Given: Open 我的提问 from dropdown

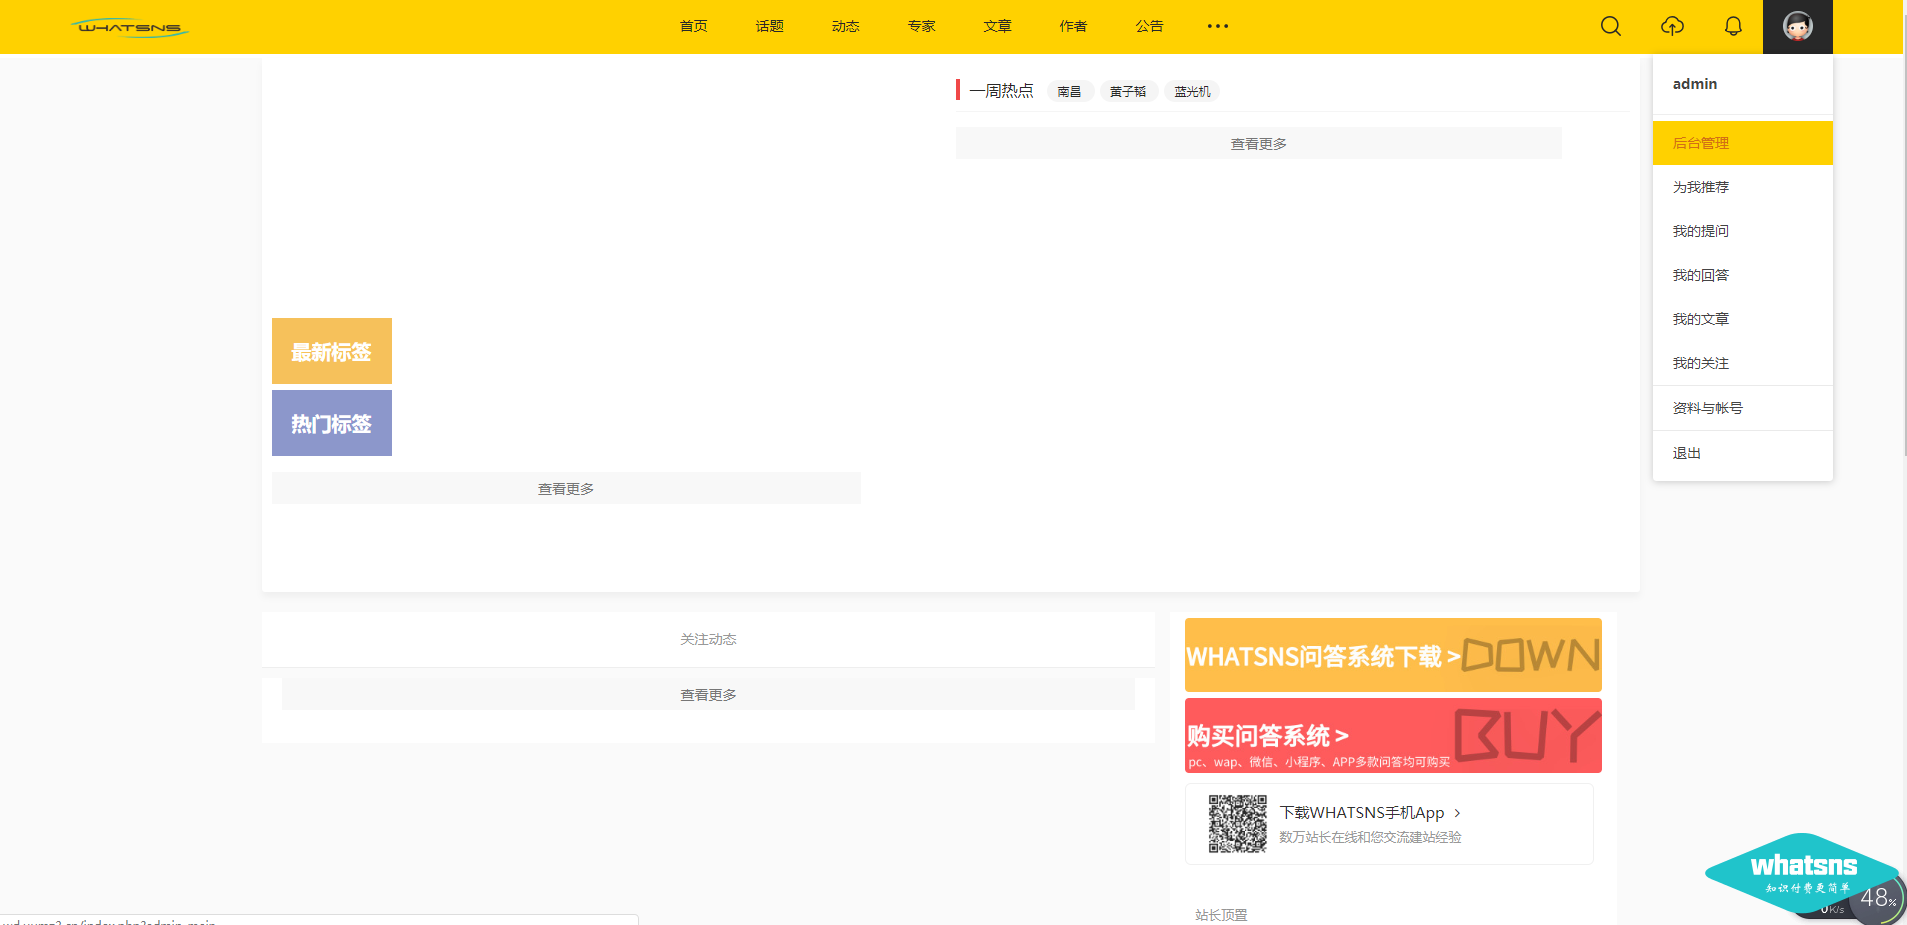Looking at the screenshot, I should click(x=1701, y=231).
